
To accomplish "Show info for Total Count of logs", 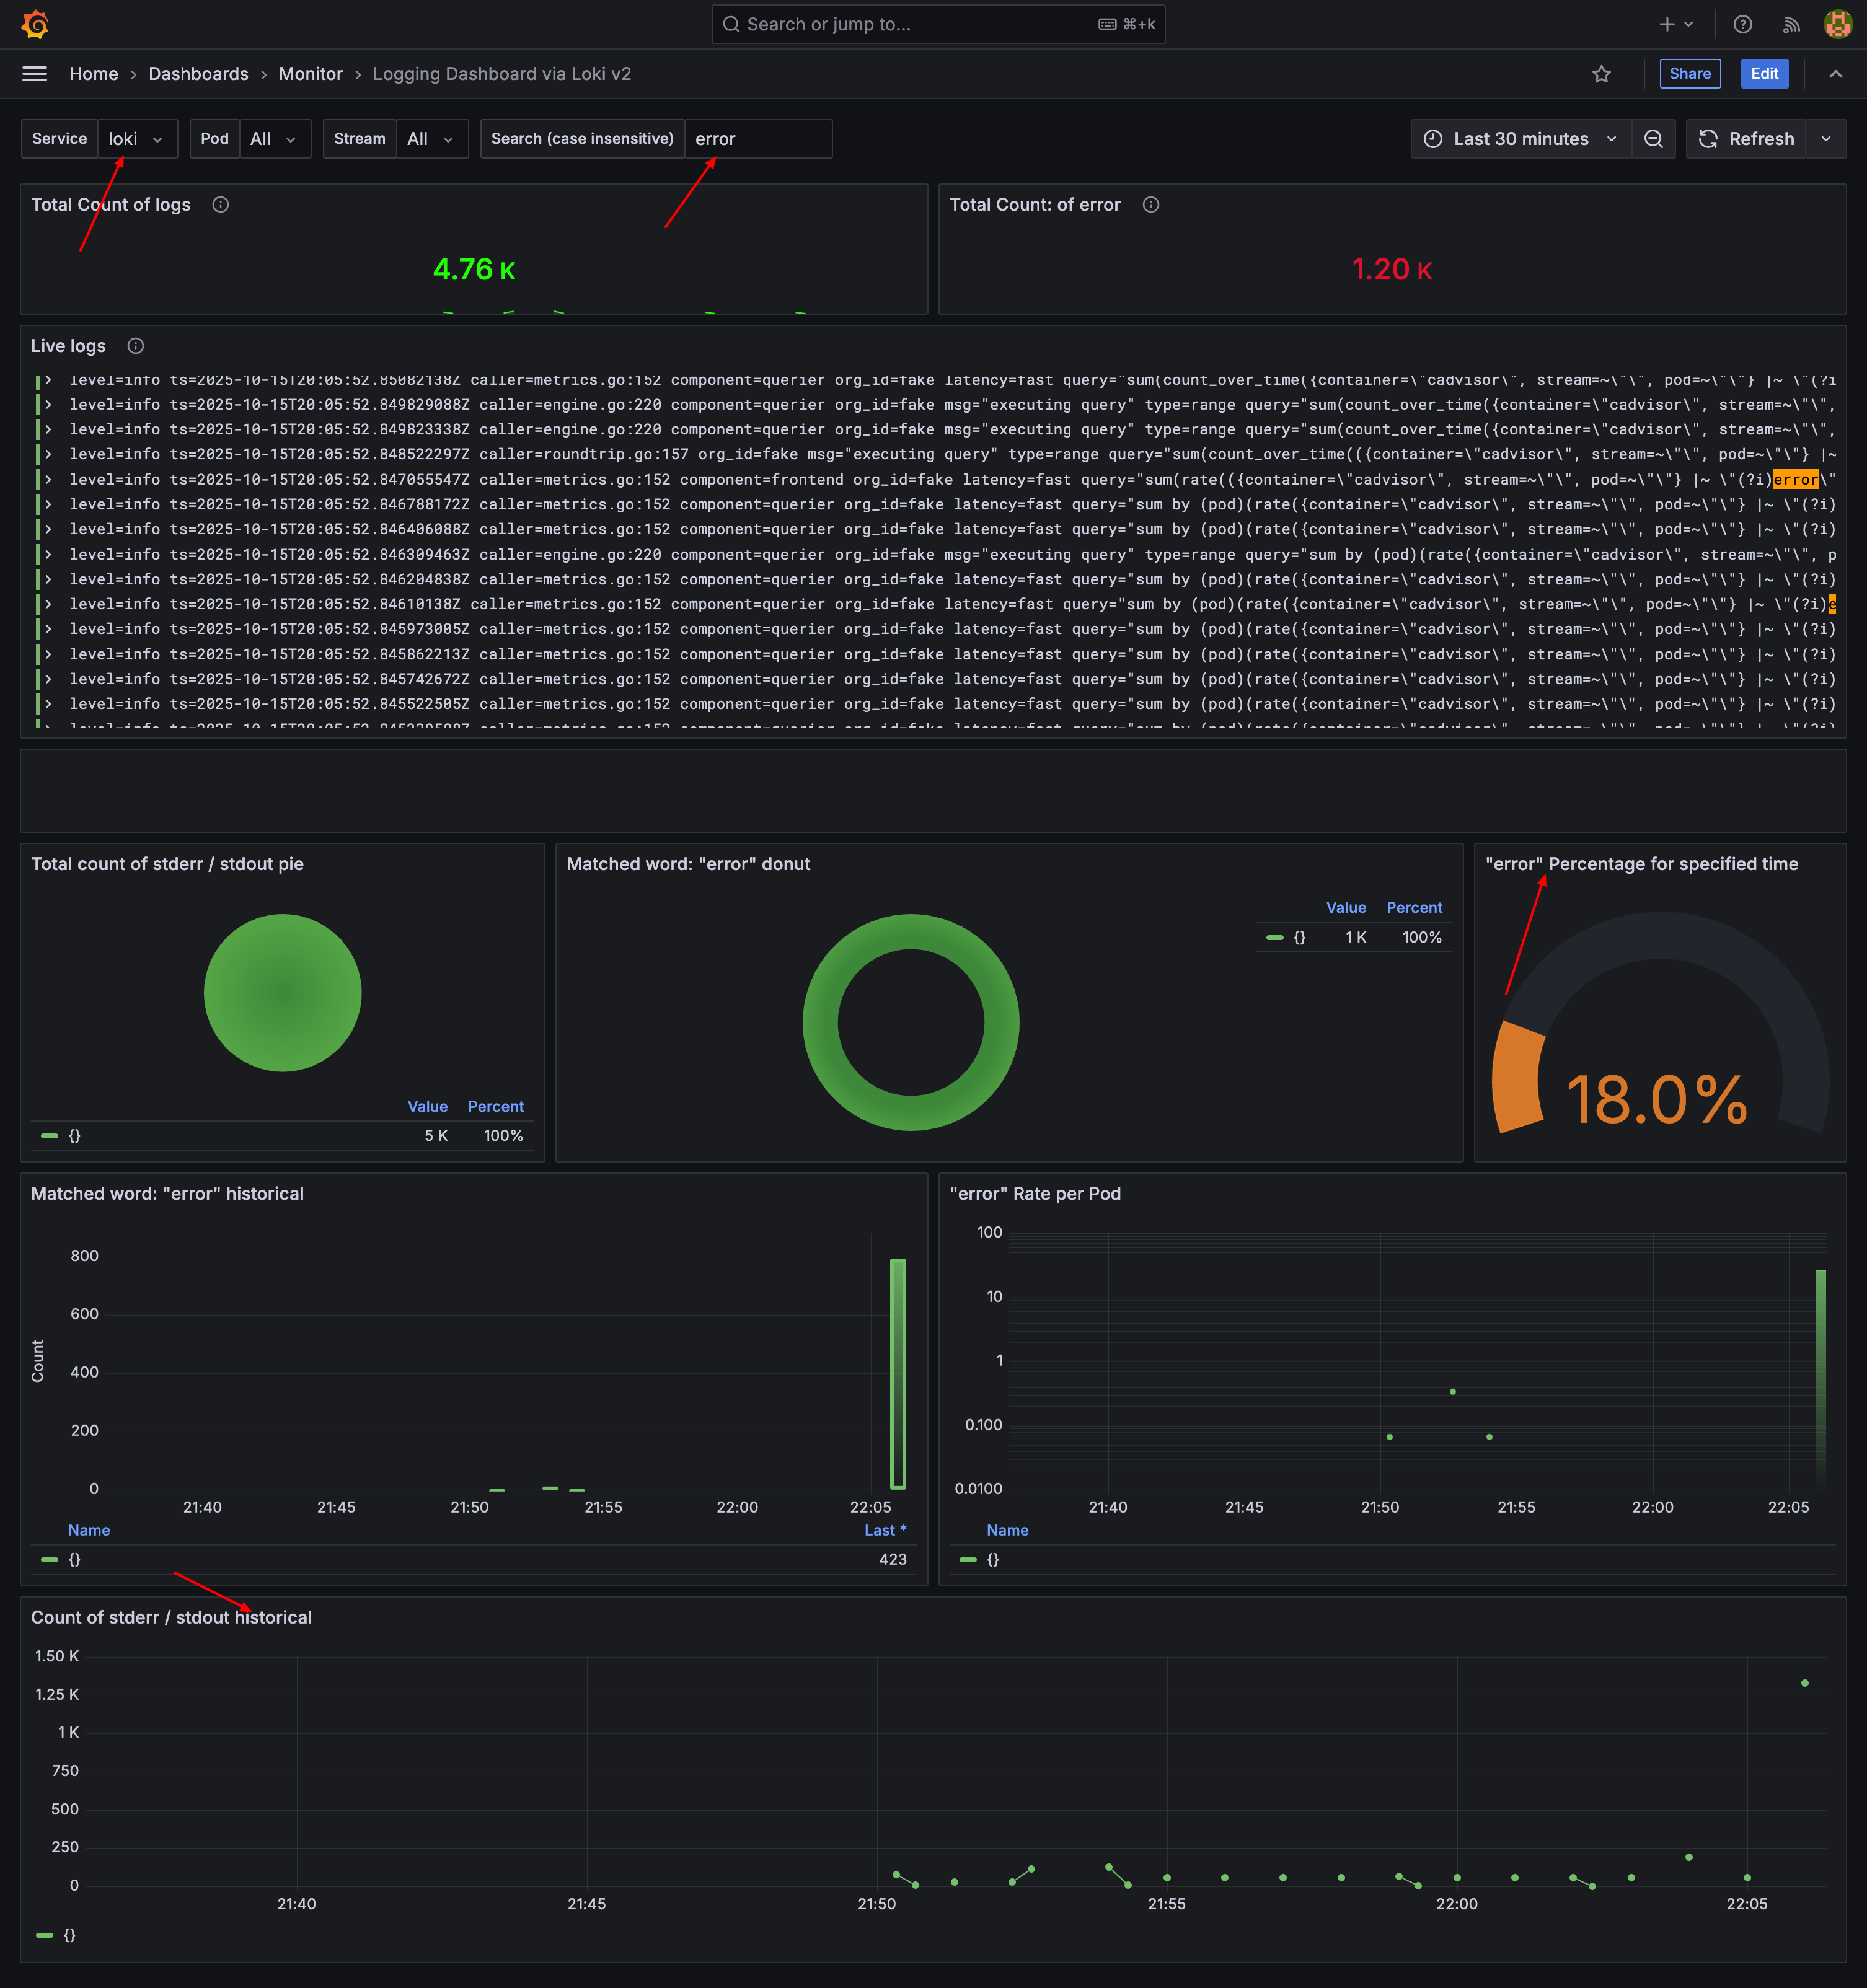I will 221,205.
